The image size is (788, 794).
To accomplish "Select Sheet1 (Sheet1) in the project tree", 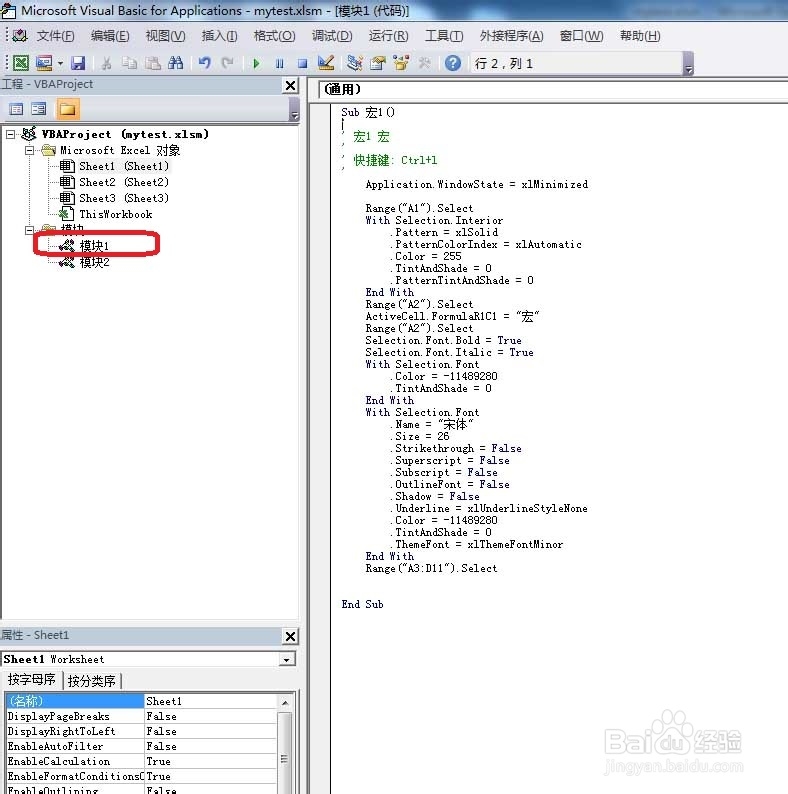I will [x=124, y=166].
